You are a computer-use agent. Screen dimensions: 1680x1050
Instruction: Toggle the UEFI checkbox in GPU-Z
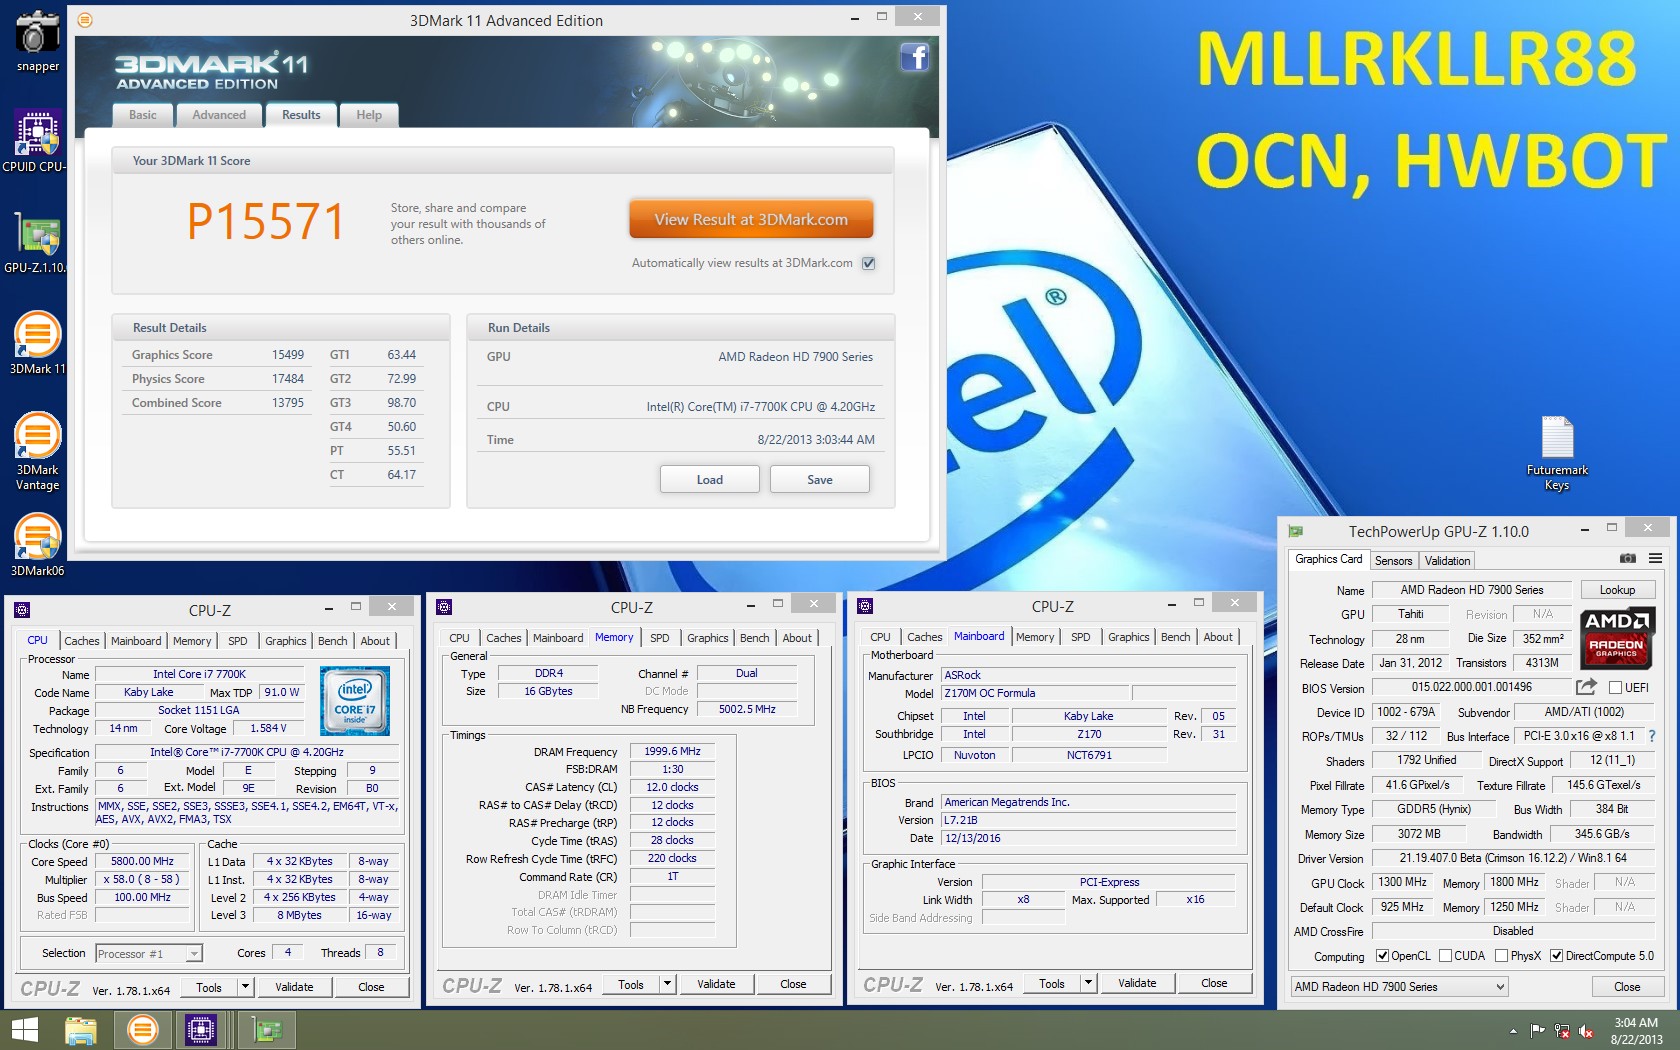click(x=1615, y=687)
